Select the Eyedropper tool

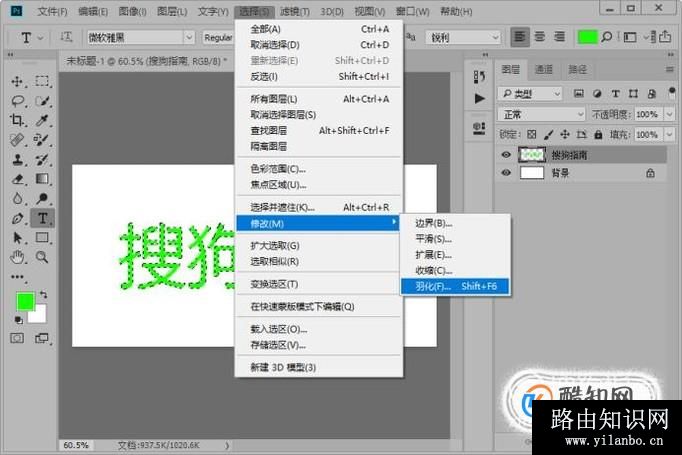tap(42, 120)
